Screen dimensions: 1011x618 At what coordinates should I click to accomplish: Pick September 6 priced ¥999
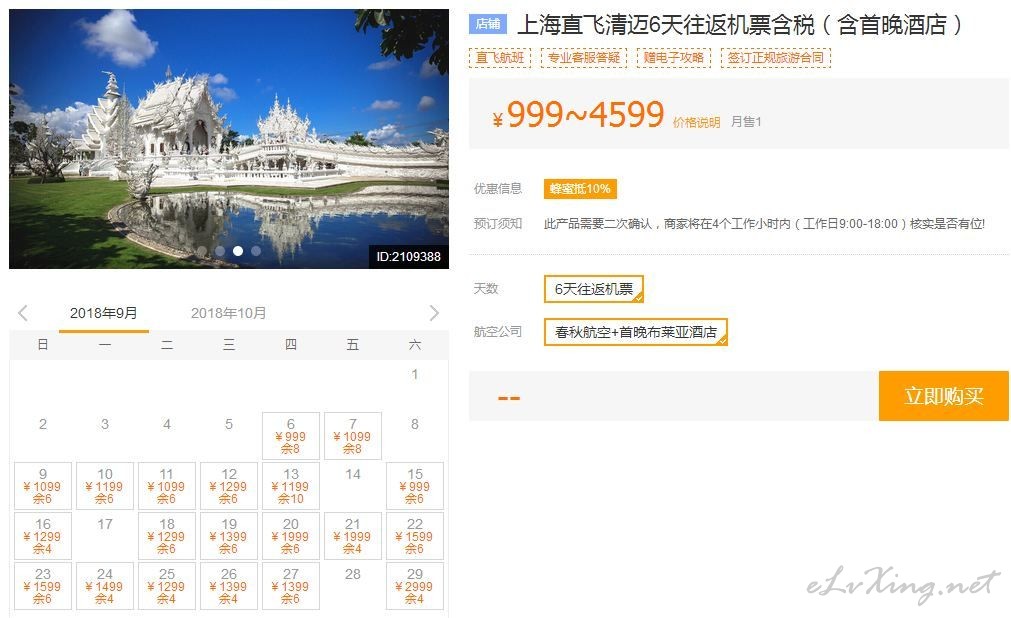coord(291,436)
